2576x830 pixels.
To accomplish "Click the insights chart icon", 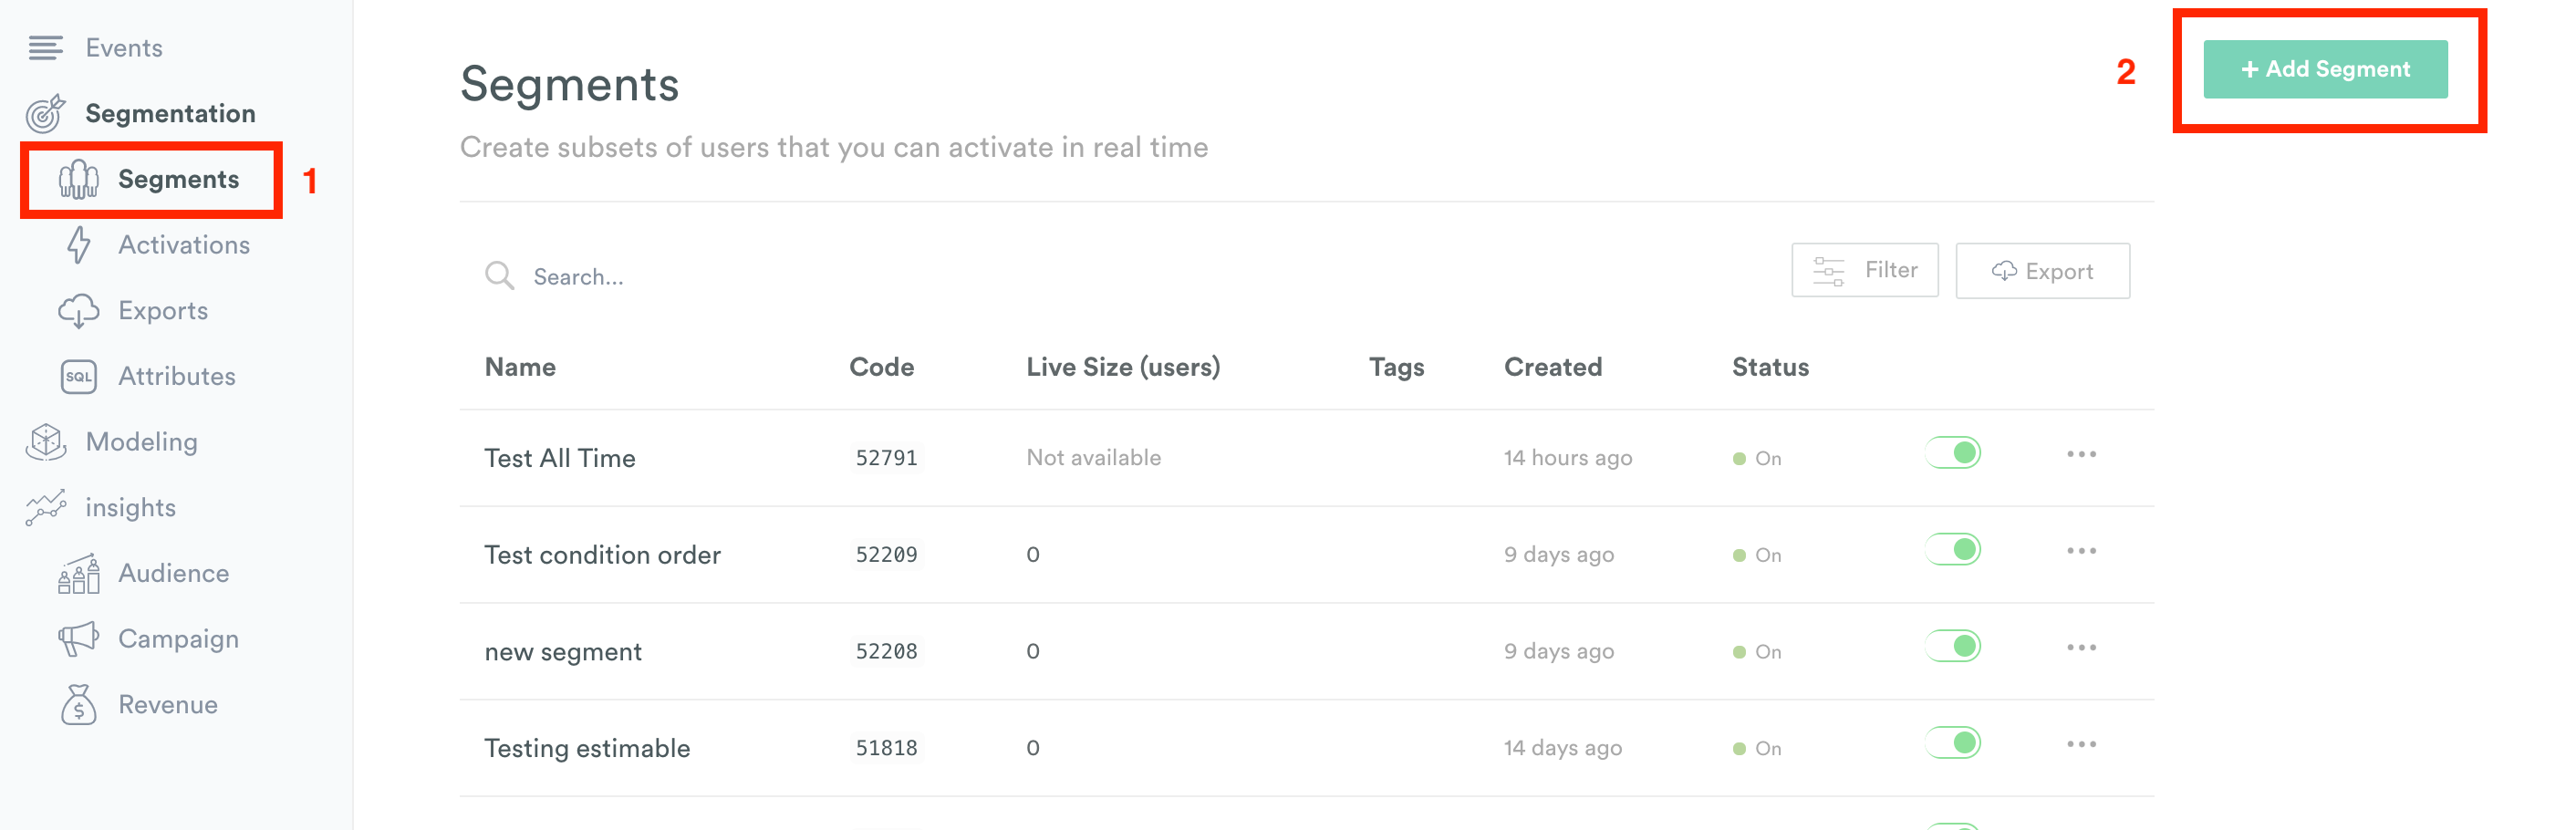I will pos(46,508).
